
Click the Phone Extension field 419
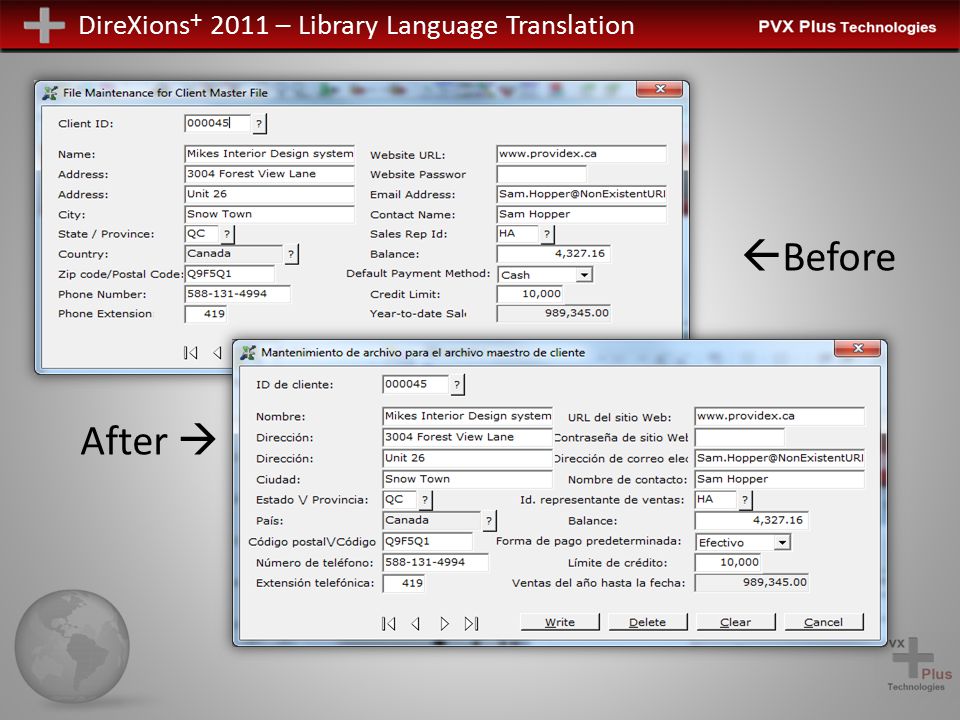[x=206, y=314]
